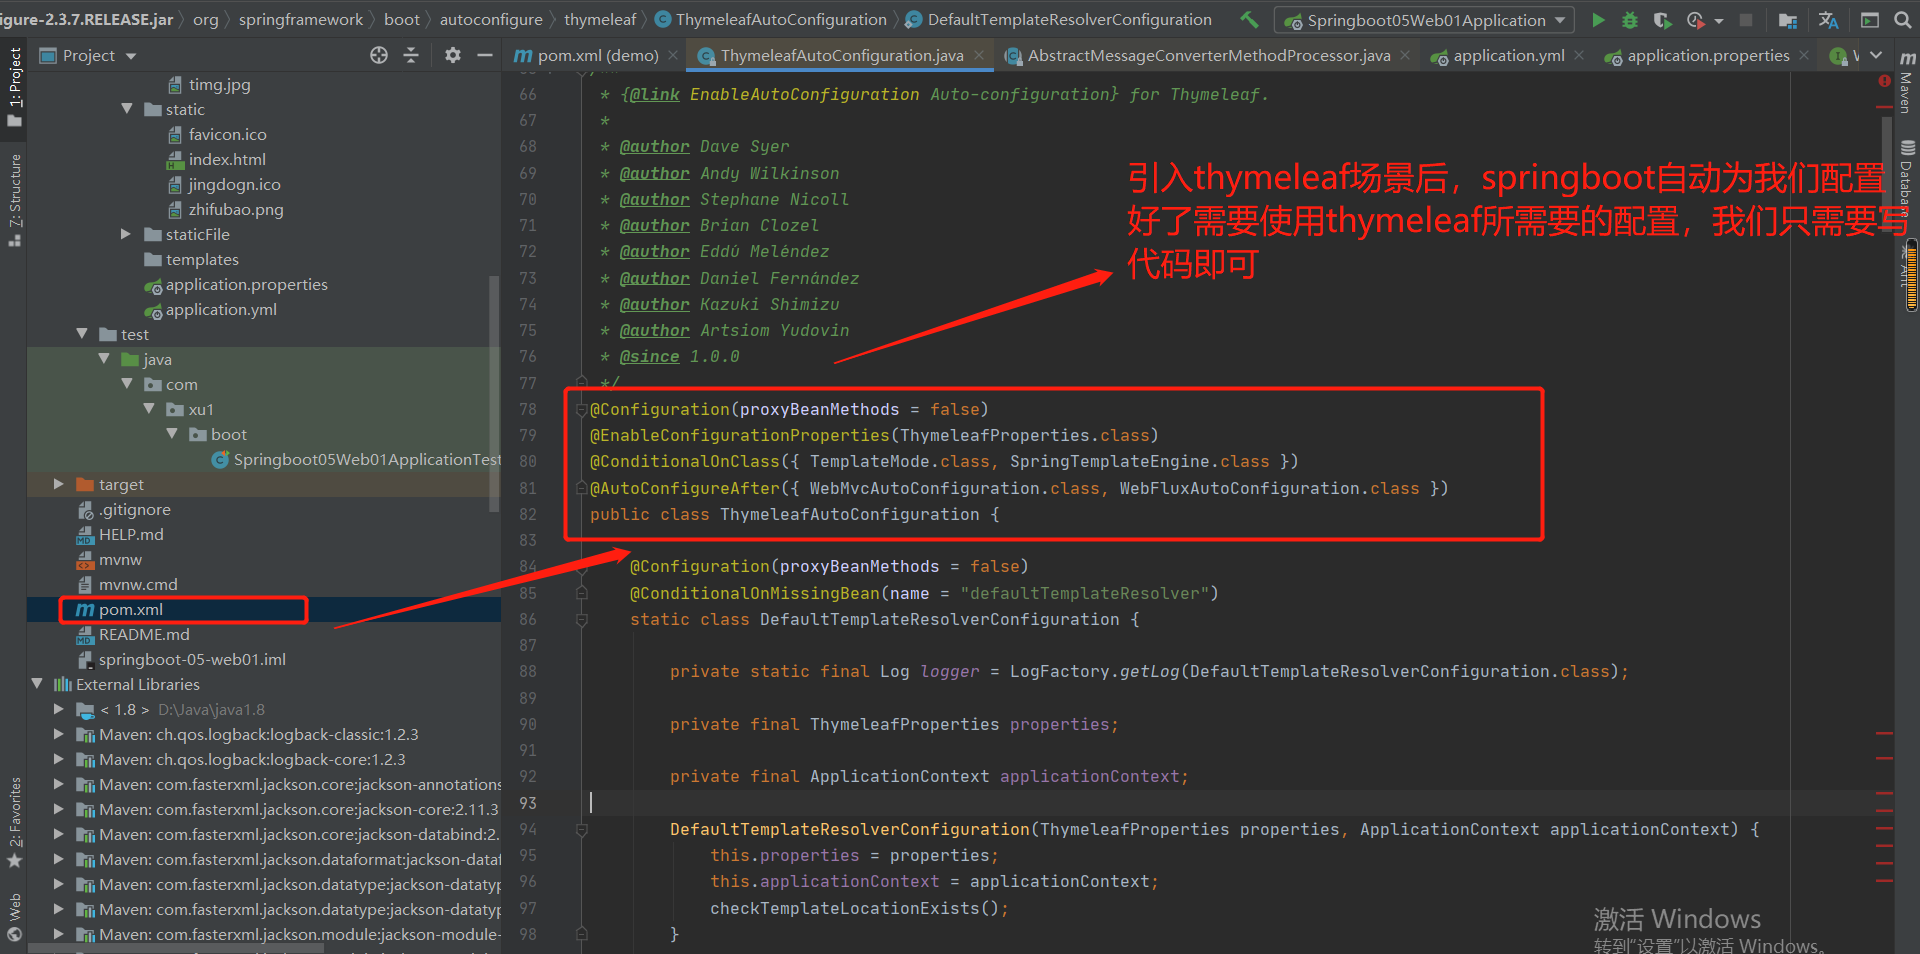
Task: Select HELP.md file
Action: point(130,534)
